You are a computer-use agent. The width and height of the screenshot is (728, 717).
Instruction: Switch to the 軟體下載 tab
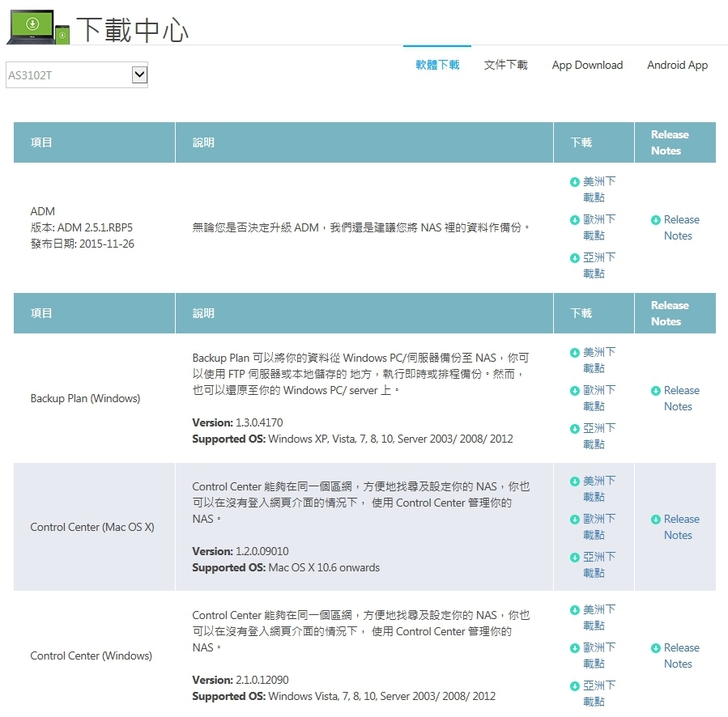click(437, 65)
